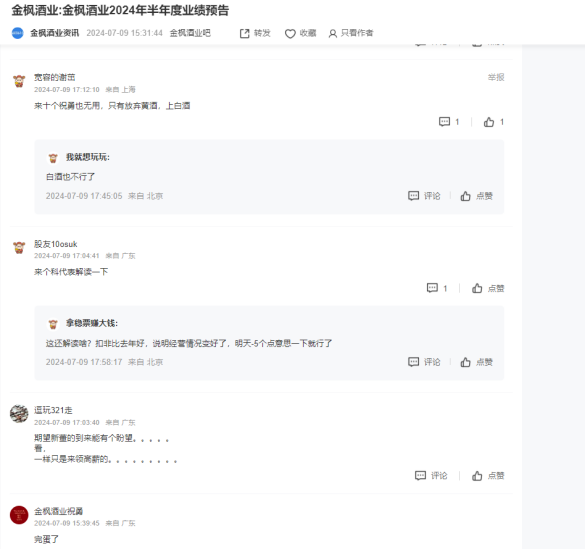Click 评论 under 我就想玩玩's reply
The image size is (585, 549).
click(x=424, y=196)
